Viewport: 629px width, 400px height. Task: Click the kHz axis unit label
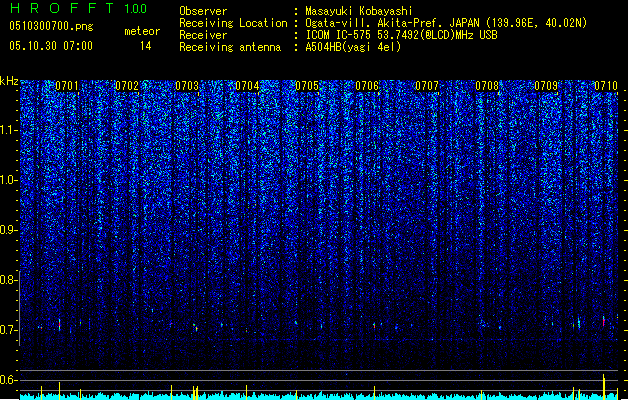9,81
